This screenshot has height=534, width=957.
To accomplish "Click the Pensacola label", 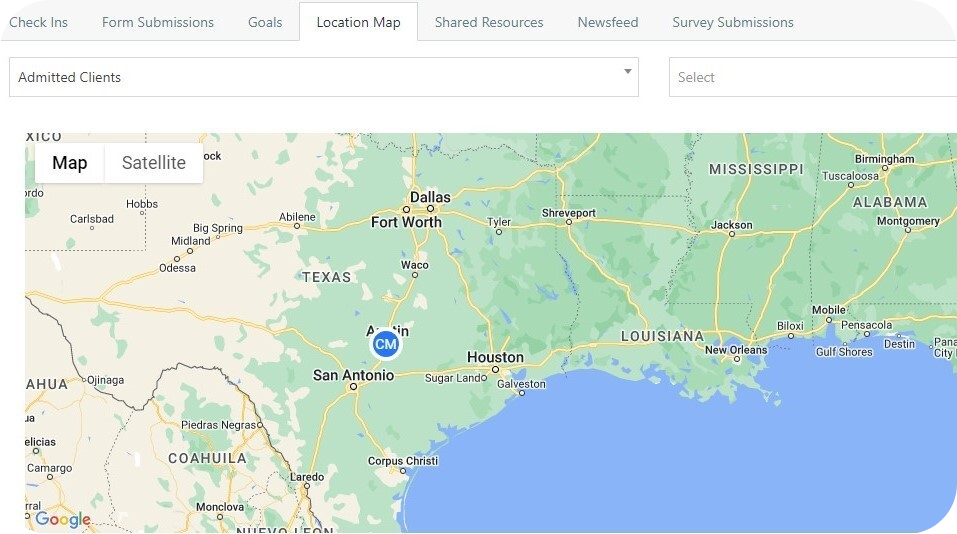I will click(867, 325).
